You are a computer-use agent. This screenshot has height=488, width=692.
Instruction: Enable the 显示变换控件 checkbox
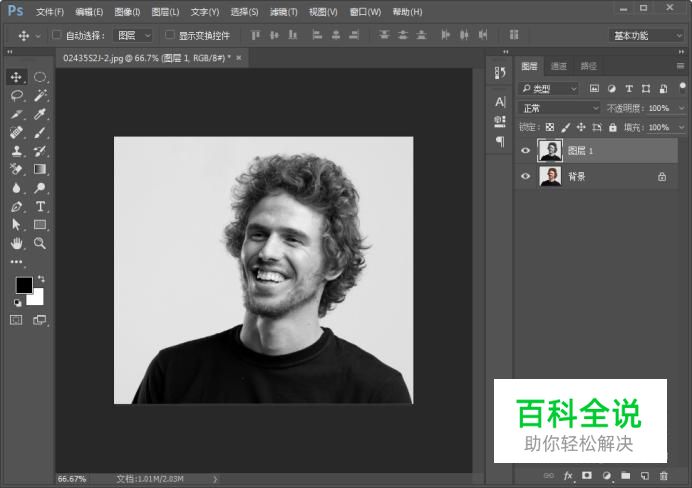click(x=169, y=34)
